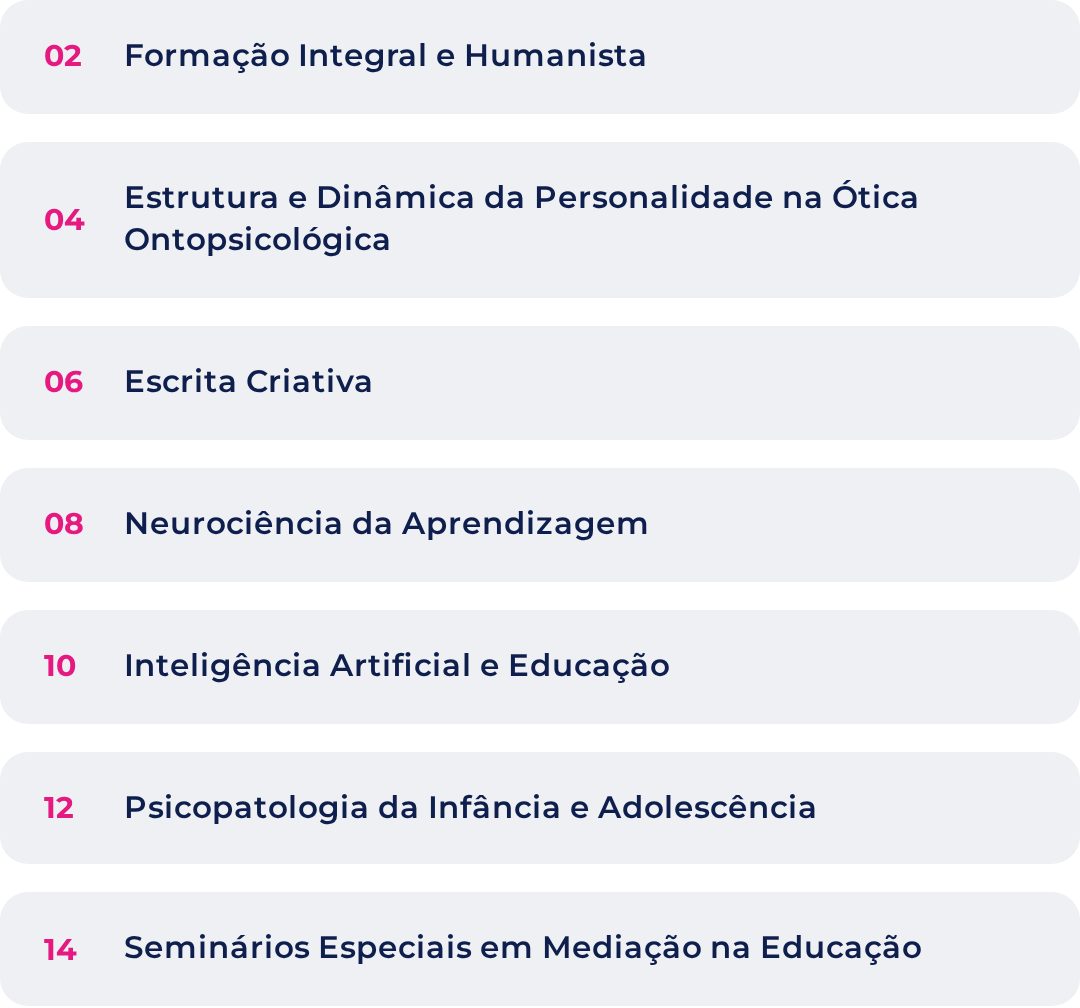
Task: Click the pink number 08 label
Action: click(63, 524)
